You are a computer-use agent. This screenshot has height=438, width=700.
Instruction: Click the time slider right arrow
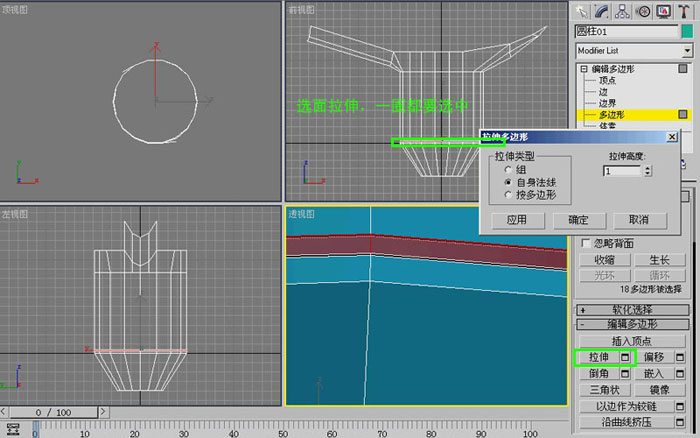coord(103,412)
